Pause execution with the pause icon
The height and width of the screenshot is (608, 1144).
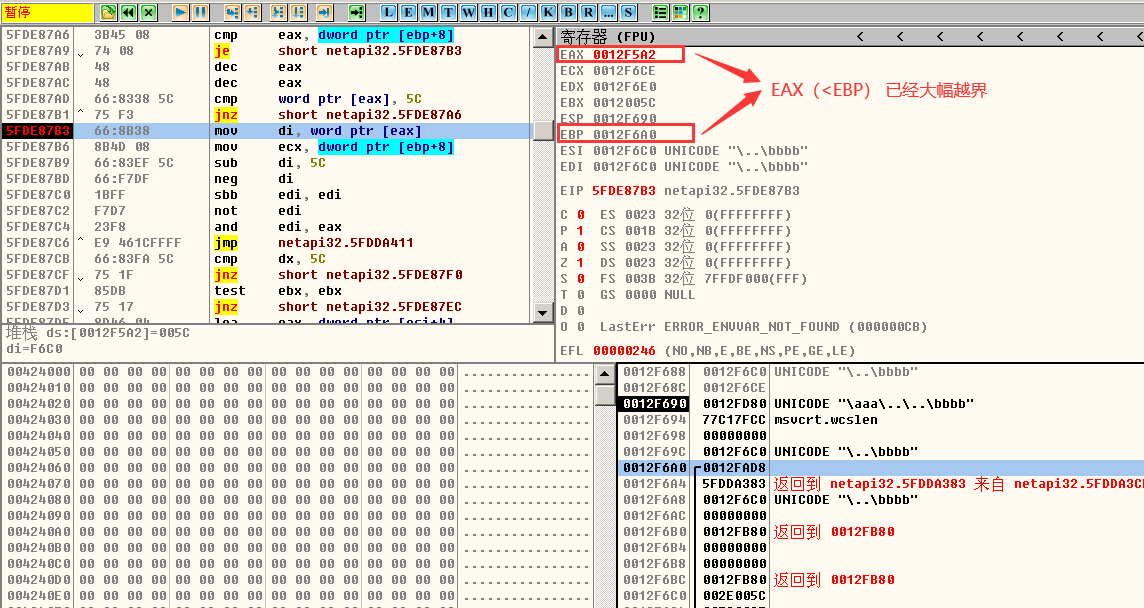(200, 12)
